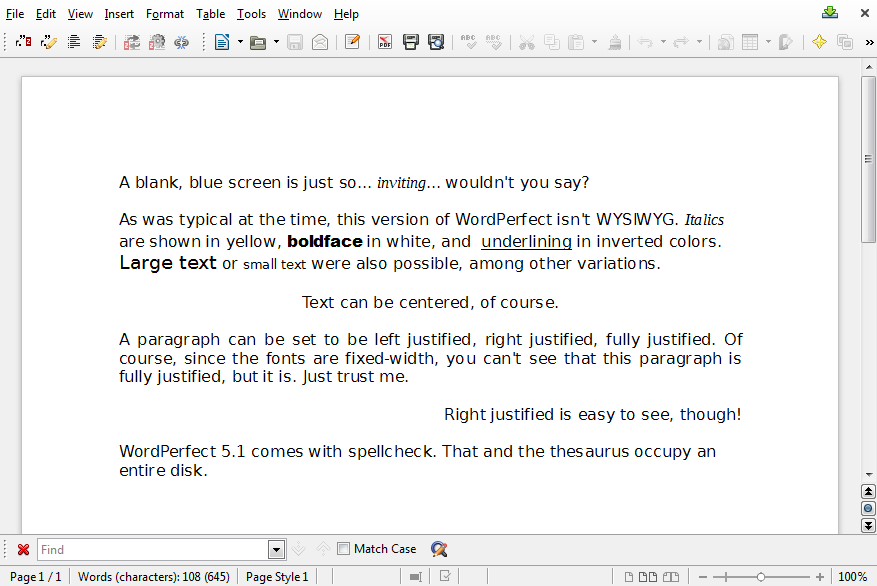The image size is (877, 586).
Task: Click the green download update icon
Action: (x=830, y=12)
